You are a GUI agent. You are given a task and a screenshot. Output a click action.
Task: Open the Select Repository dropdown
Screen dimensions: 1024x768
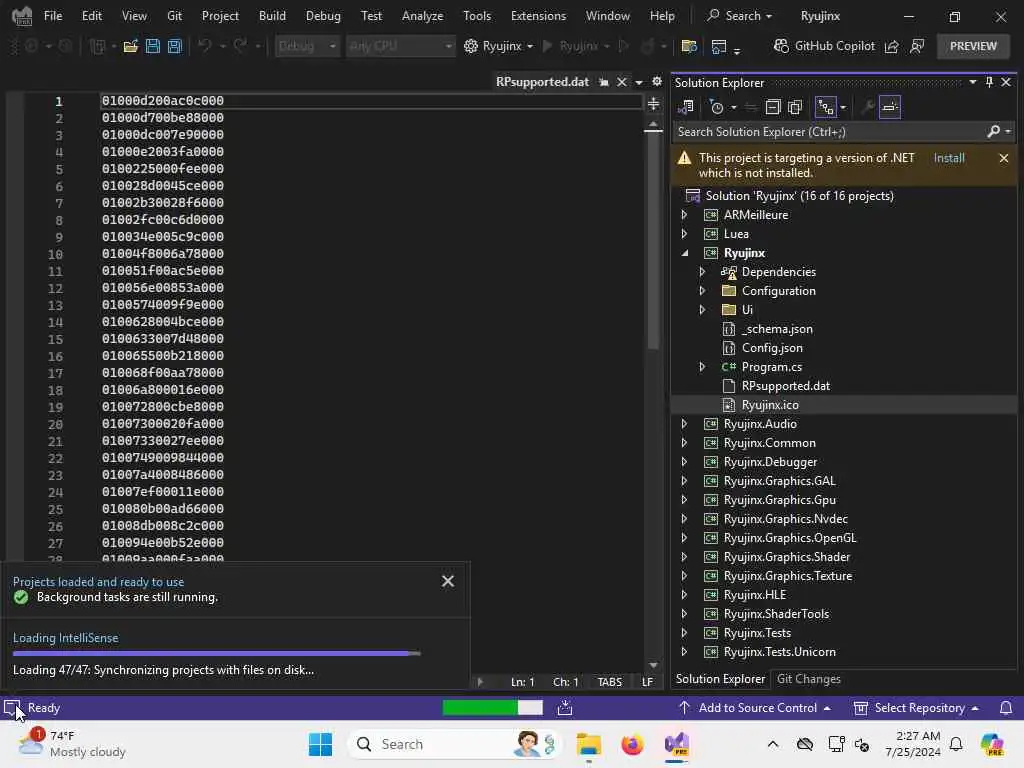pyautogui.click(x=917, y=708)
